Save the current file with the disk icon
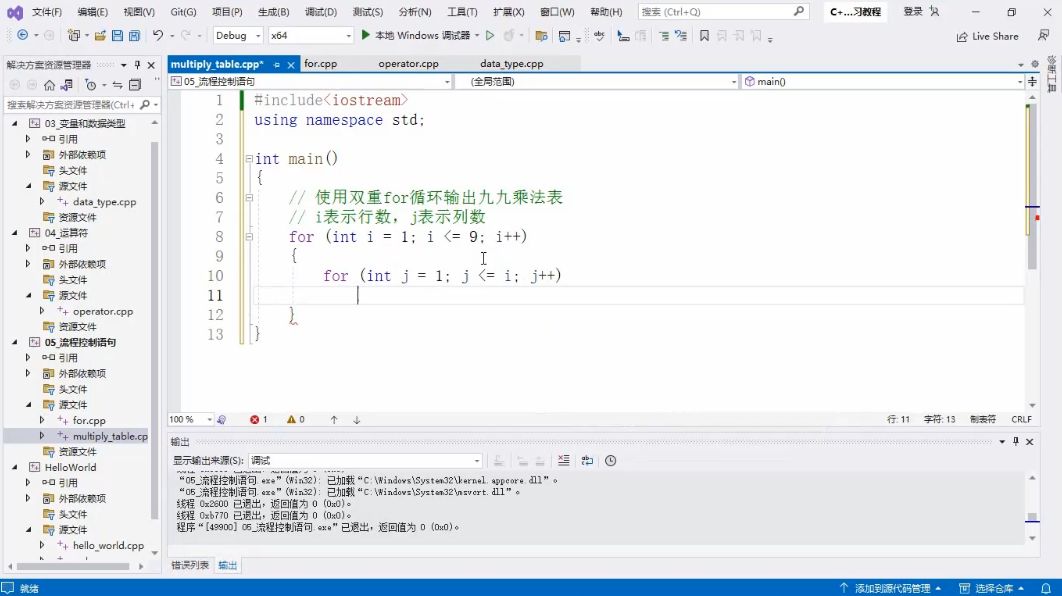This screenshot has height=596, width=1062. click(x=117, y=35)
